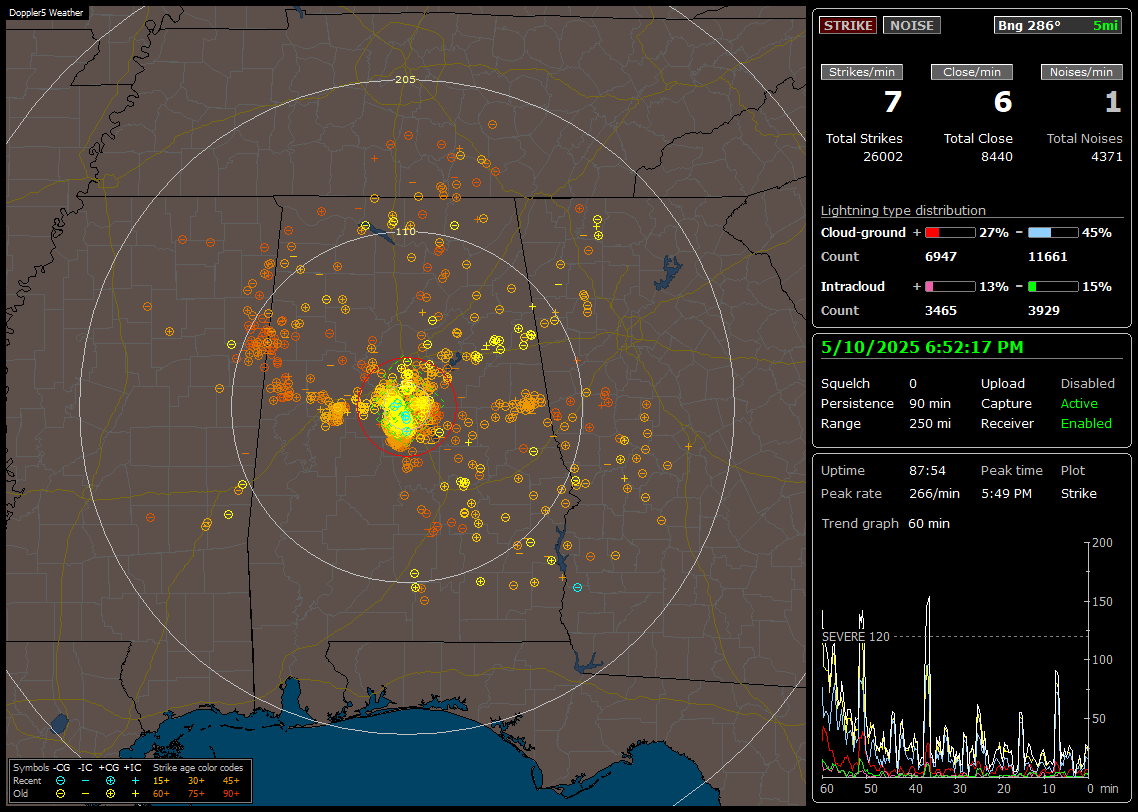This screenshot has width=1138, height=812.
Task: Click the Close/min header button
Action: 972,72
